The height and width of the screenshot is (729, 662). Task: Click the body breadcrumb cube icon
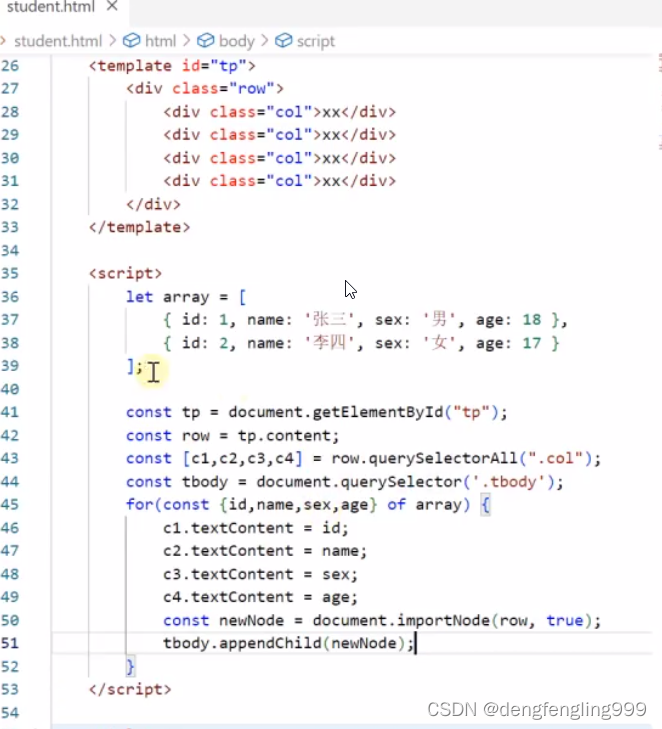click(x=205, y=41)
